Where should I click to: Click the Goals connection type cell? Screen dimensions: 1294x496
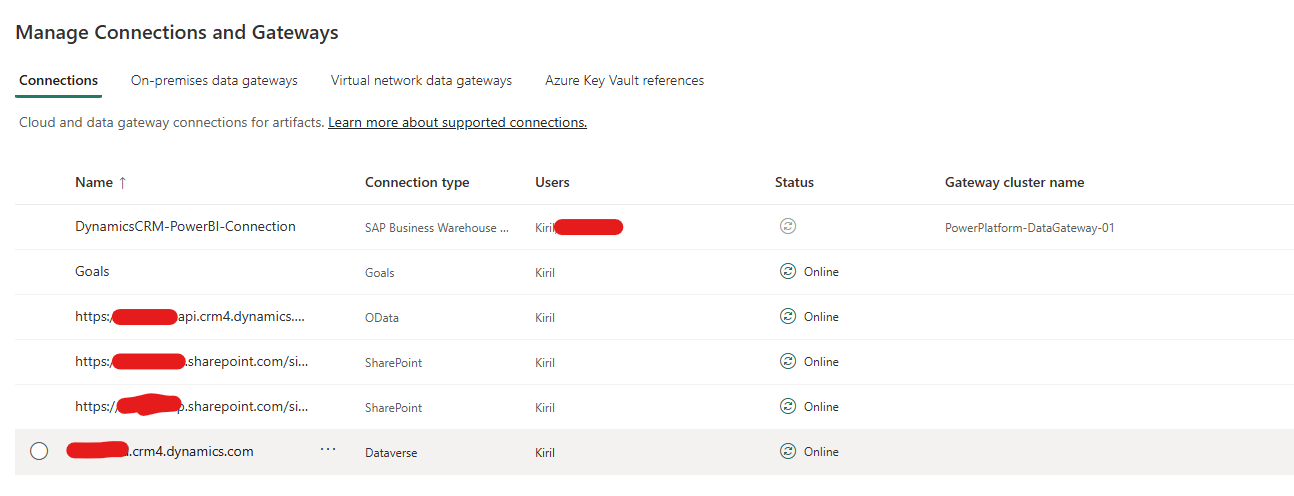pos(380,273)
